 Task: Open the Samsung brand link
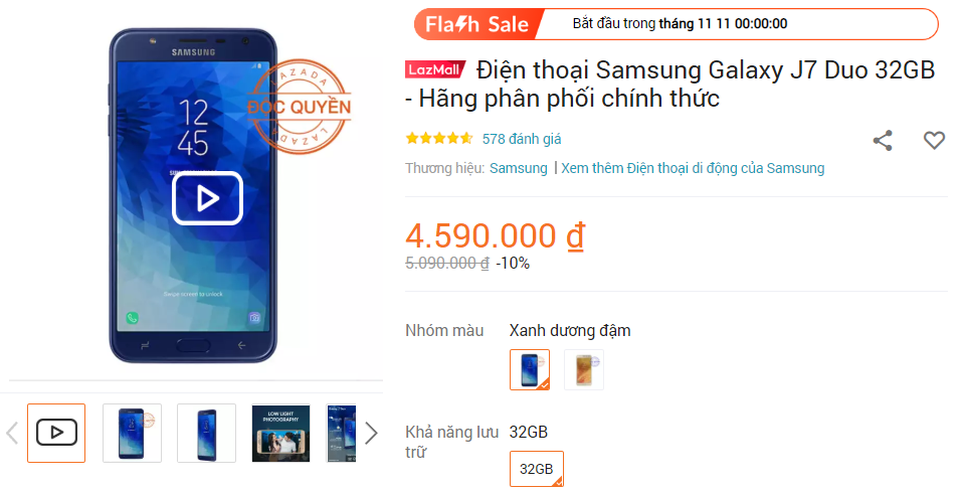click(519, 168)
